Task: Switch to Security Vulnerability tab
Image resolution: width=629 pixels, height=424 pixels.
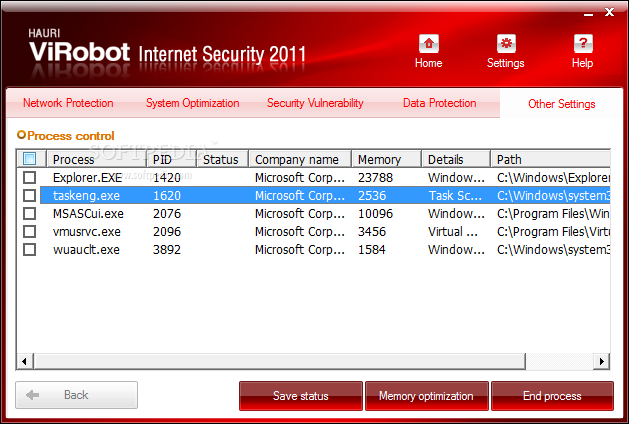Action: [x=315, y=103]
